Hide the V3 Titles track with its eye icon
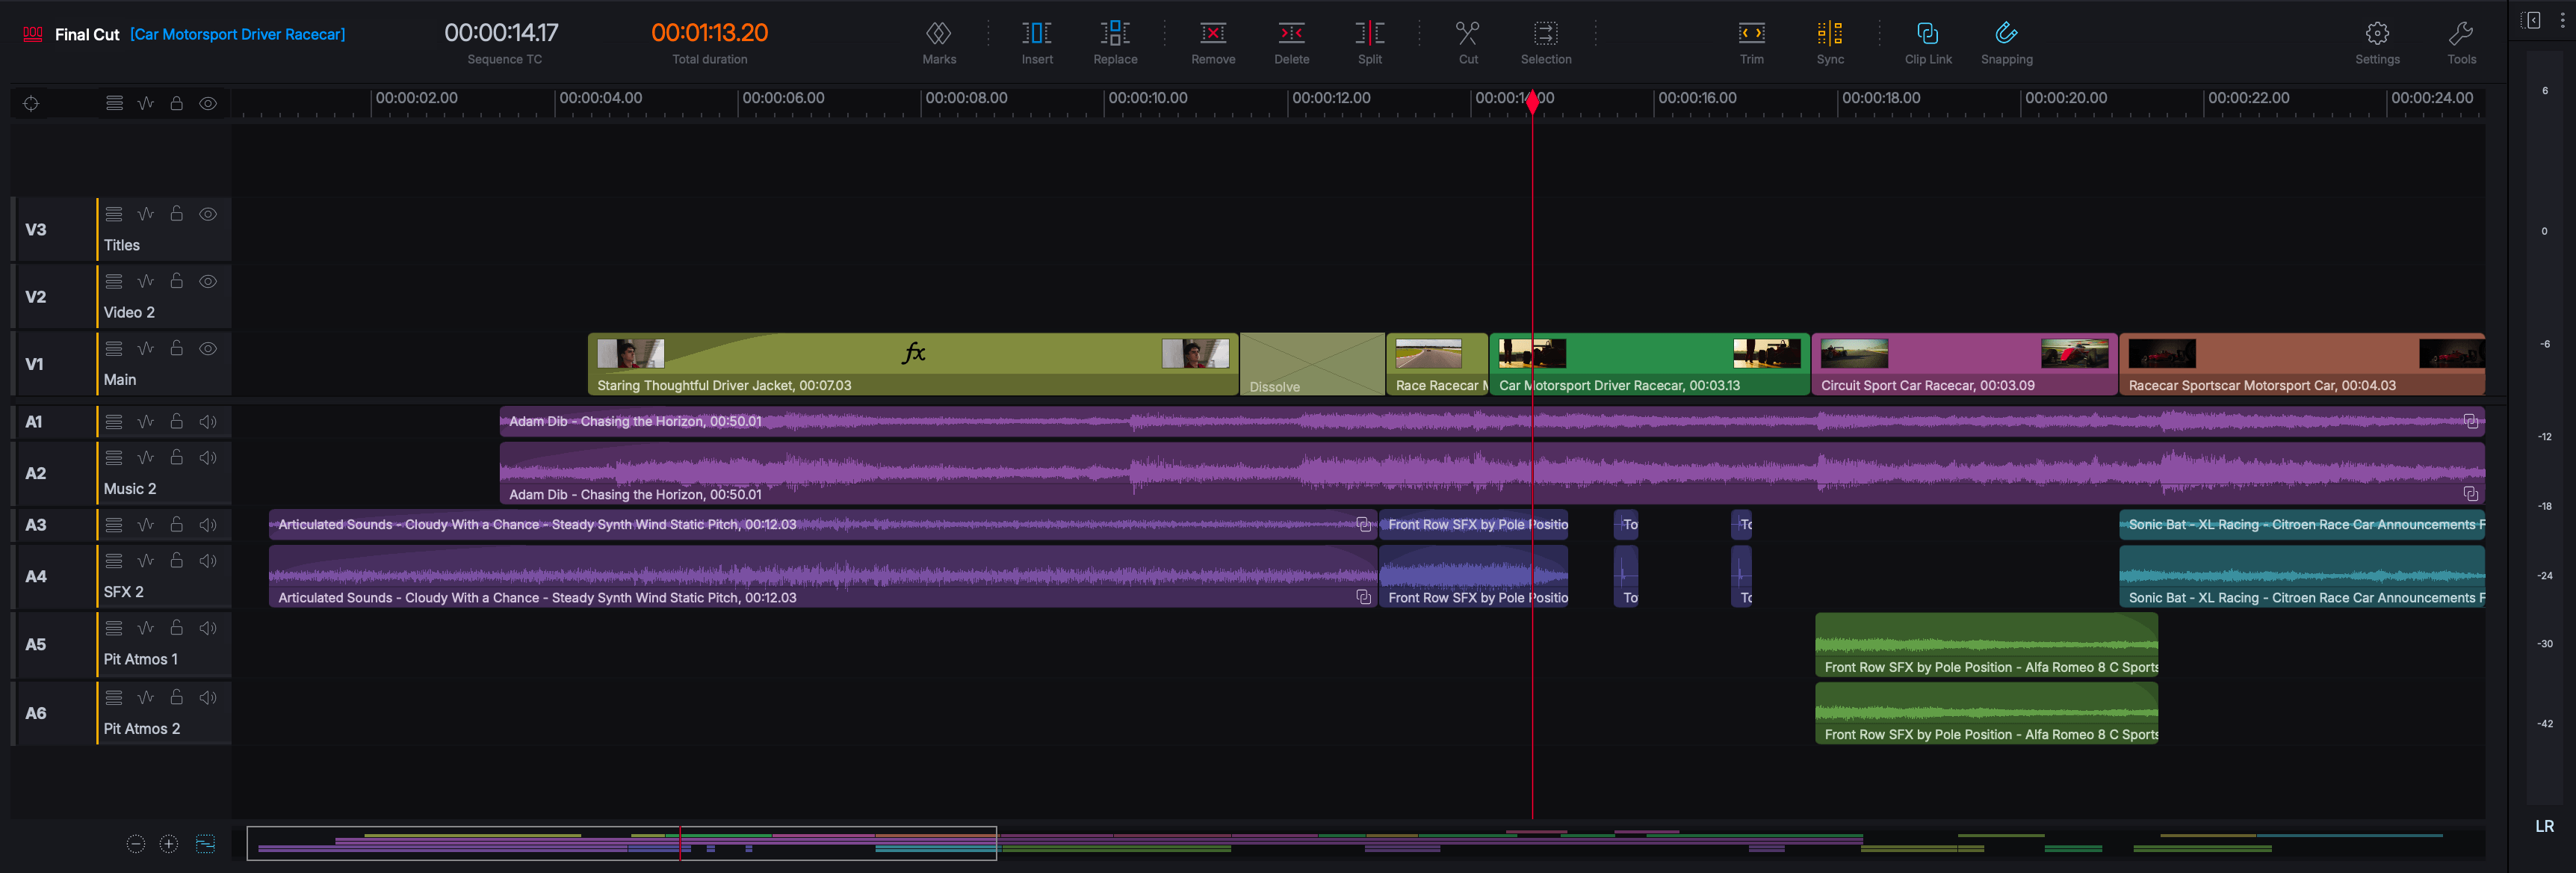Screen dimensions: 2576x873 (x=207, y=214)
